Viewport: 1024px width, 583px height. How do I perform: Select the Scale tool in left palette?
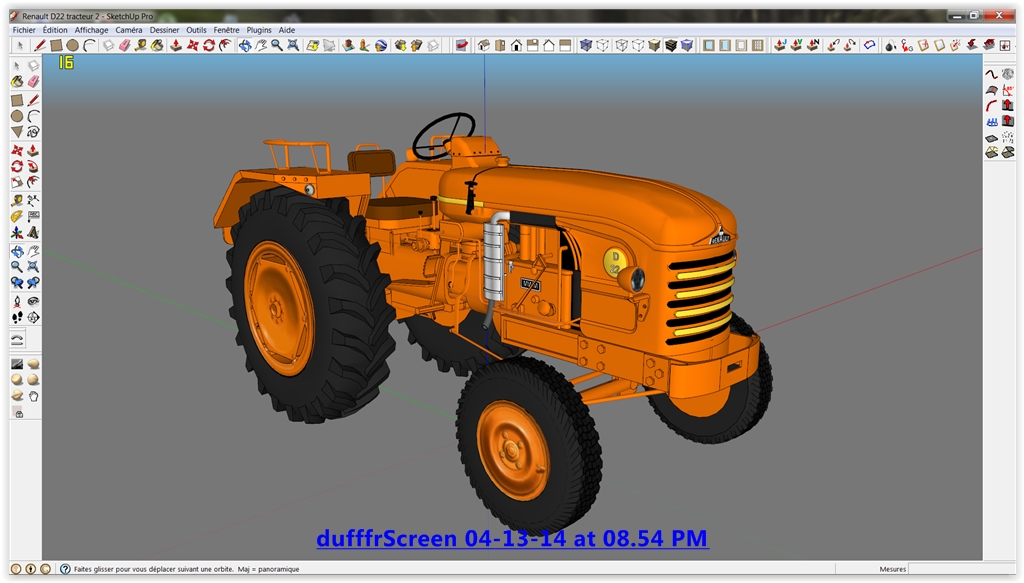coord(17,182)
